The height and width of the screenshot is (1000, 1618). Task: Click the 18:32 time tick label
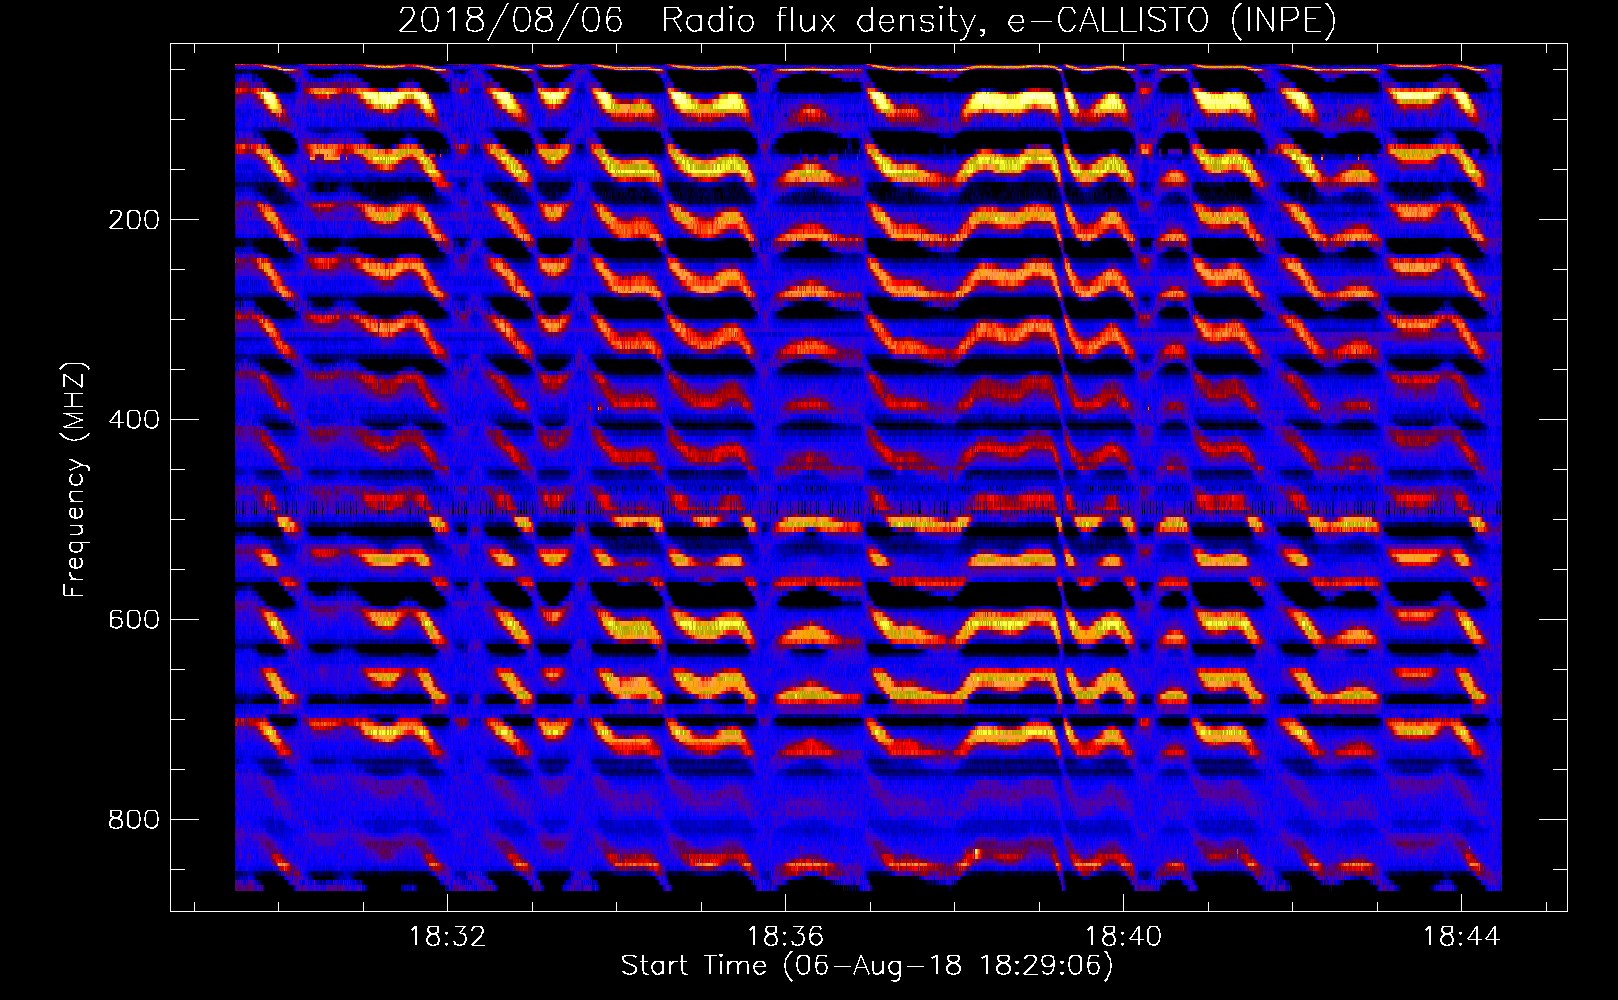[x=447, y=936]
